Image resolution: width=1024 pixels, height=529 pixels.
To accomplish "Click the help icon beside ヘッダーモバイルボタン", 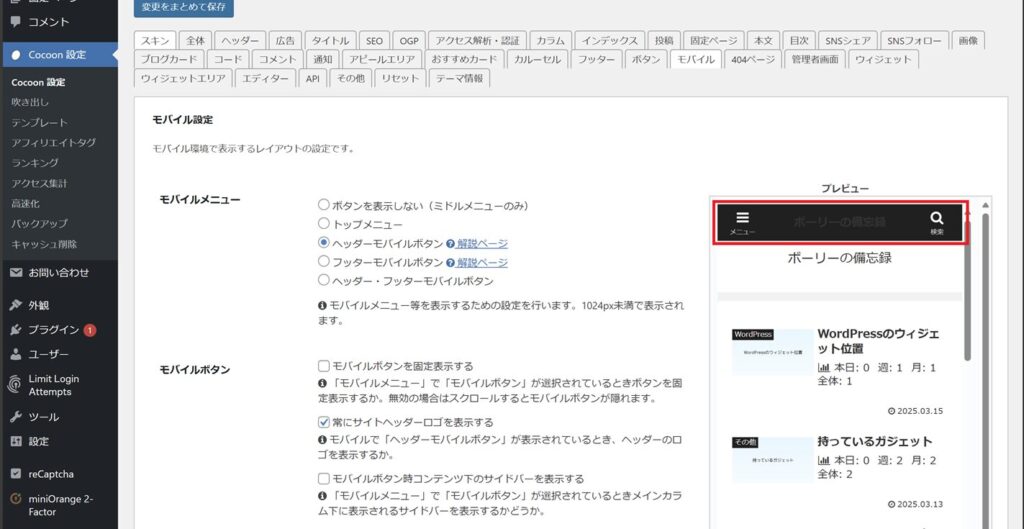I will pyautogui.click(x=451, y=244).
